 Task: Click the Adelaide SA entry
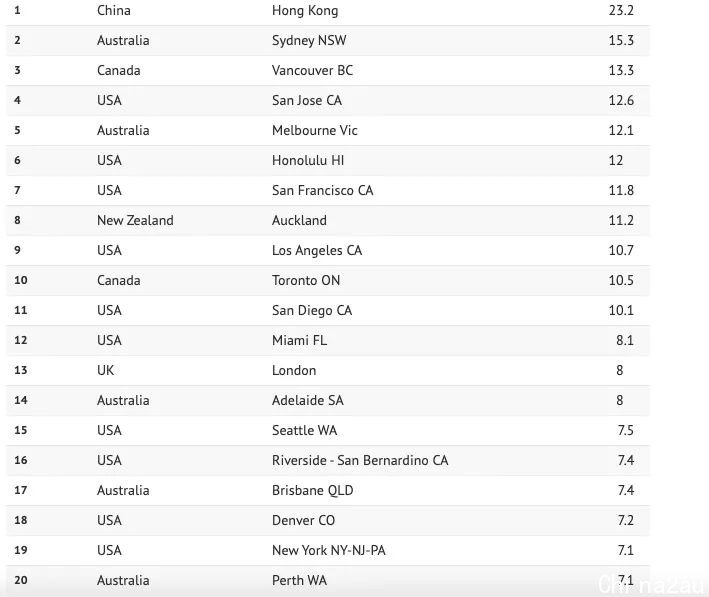click(307, 400)
